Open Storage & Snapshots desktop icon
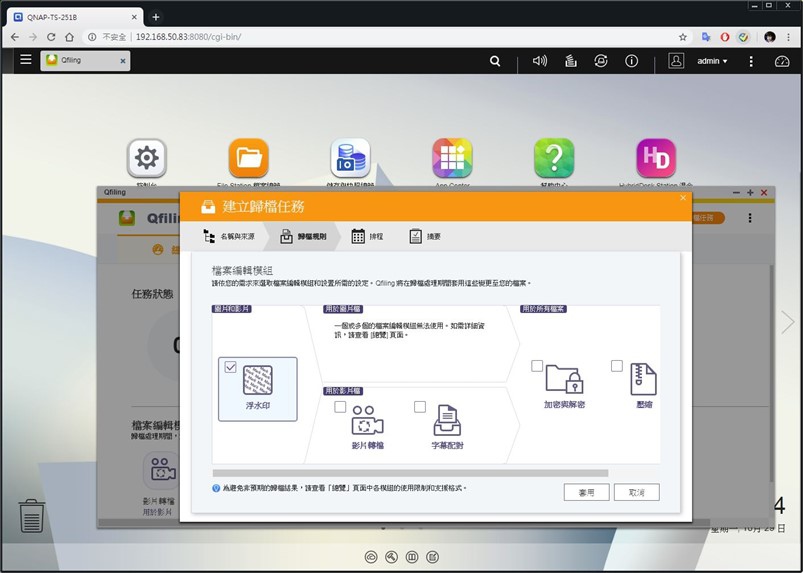 point(350,158)
